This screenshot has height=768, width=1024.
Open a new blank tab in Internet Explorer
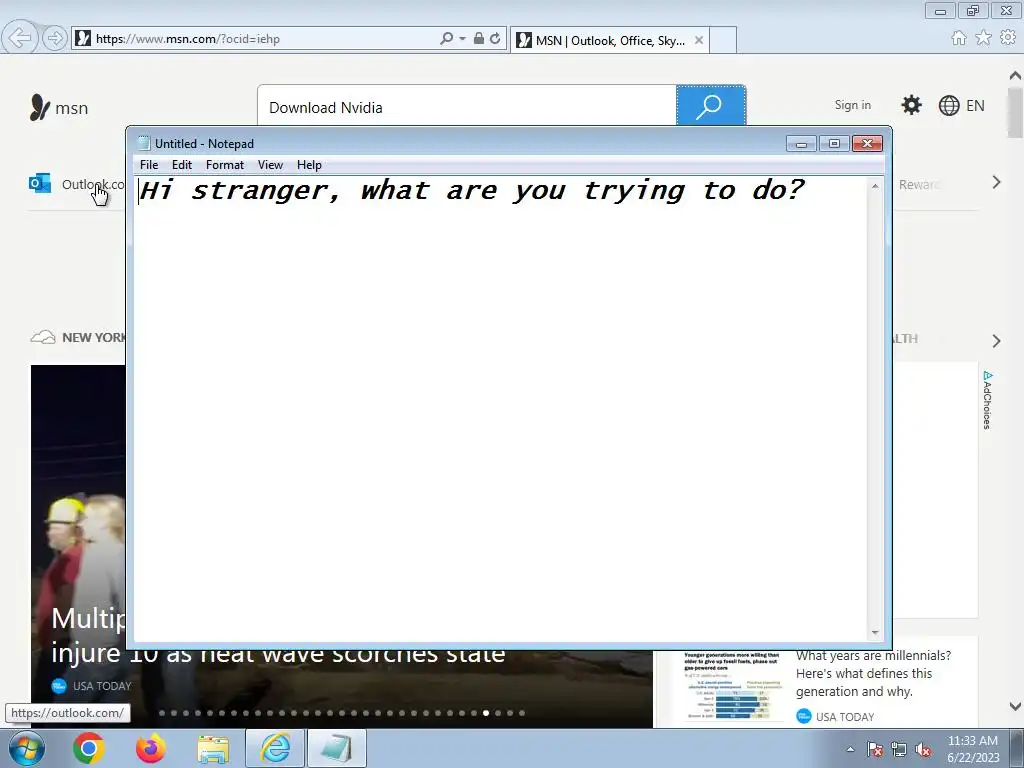[x=723, y=40]
